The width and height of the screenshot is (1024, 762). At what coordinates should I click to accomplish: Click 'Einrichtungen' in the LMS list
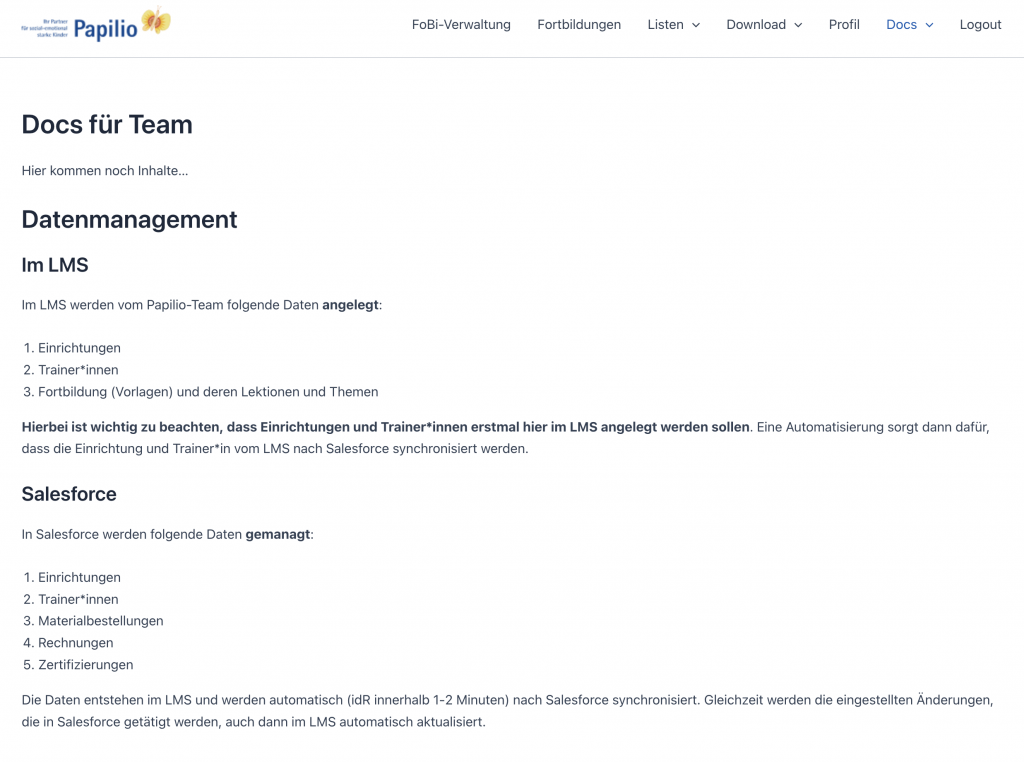(79, 348)
